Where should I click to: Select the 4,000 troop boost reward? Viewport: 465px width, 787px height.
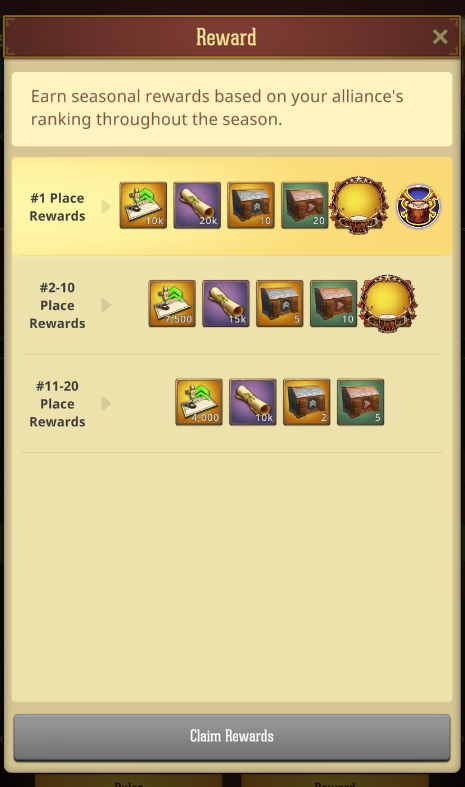pos(199,402)
